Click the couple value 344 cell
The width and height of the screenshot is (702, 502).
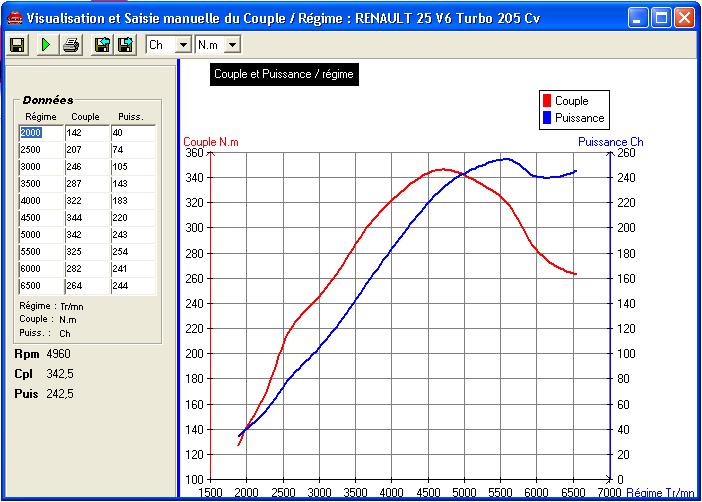click(87, 218)
